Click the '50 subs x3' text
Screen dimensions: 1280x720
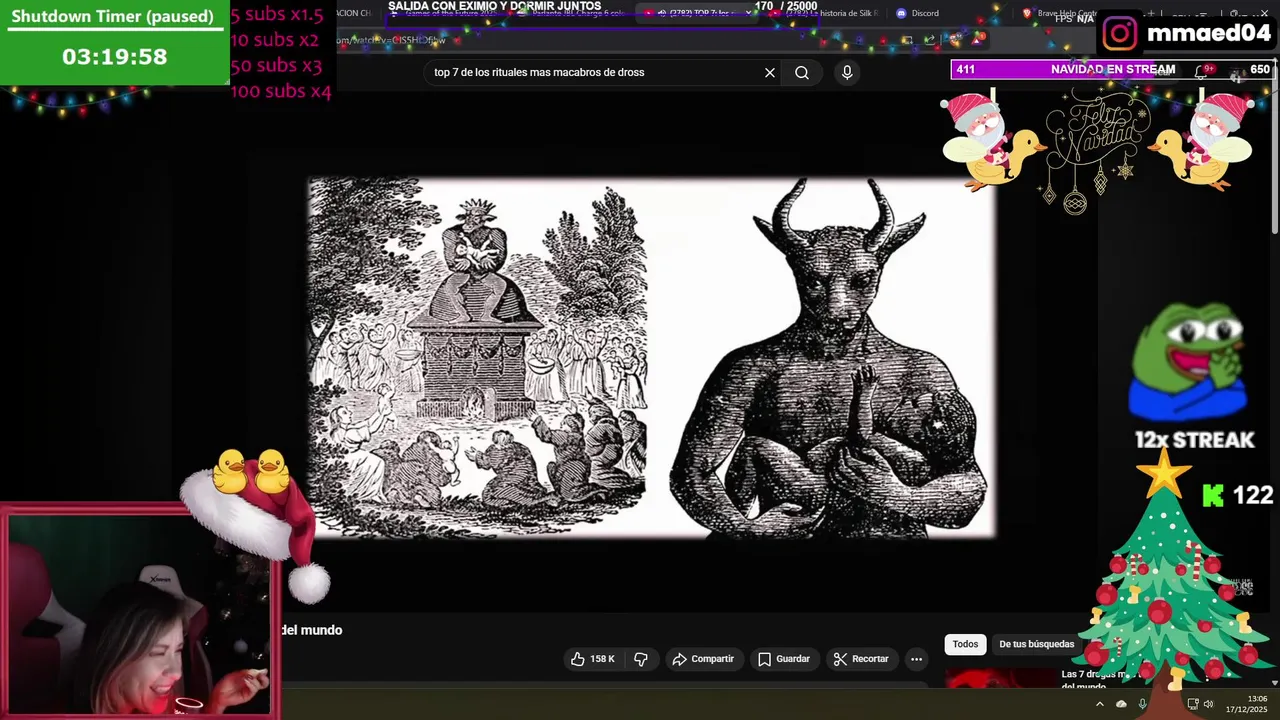click(276, 65)
